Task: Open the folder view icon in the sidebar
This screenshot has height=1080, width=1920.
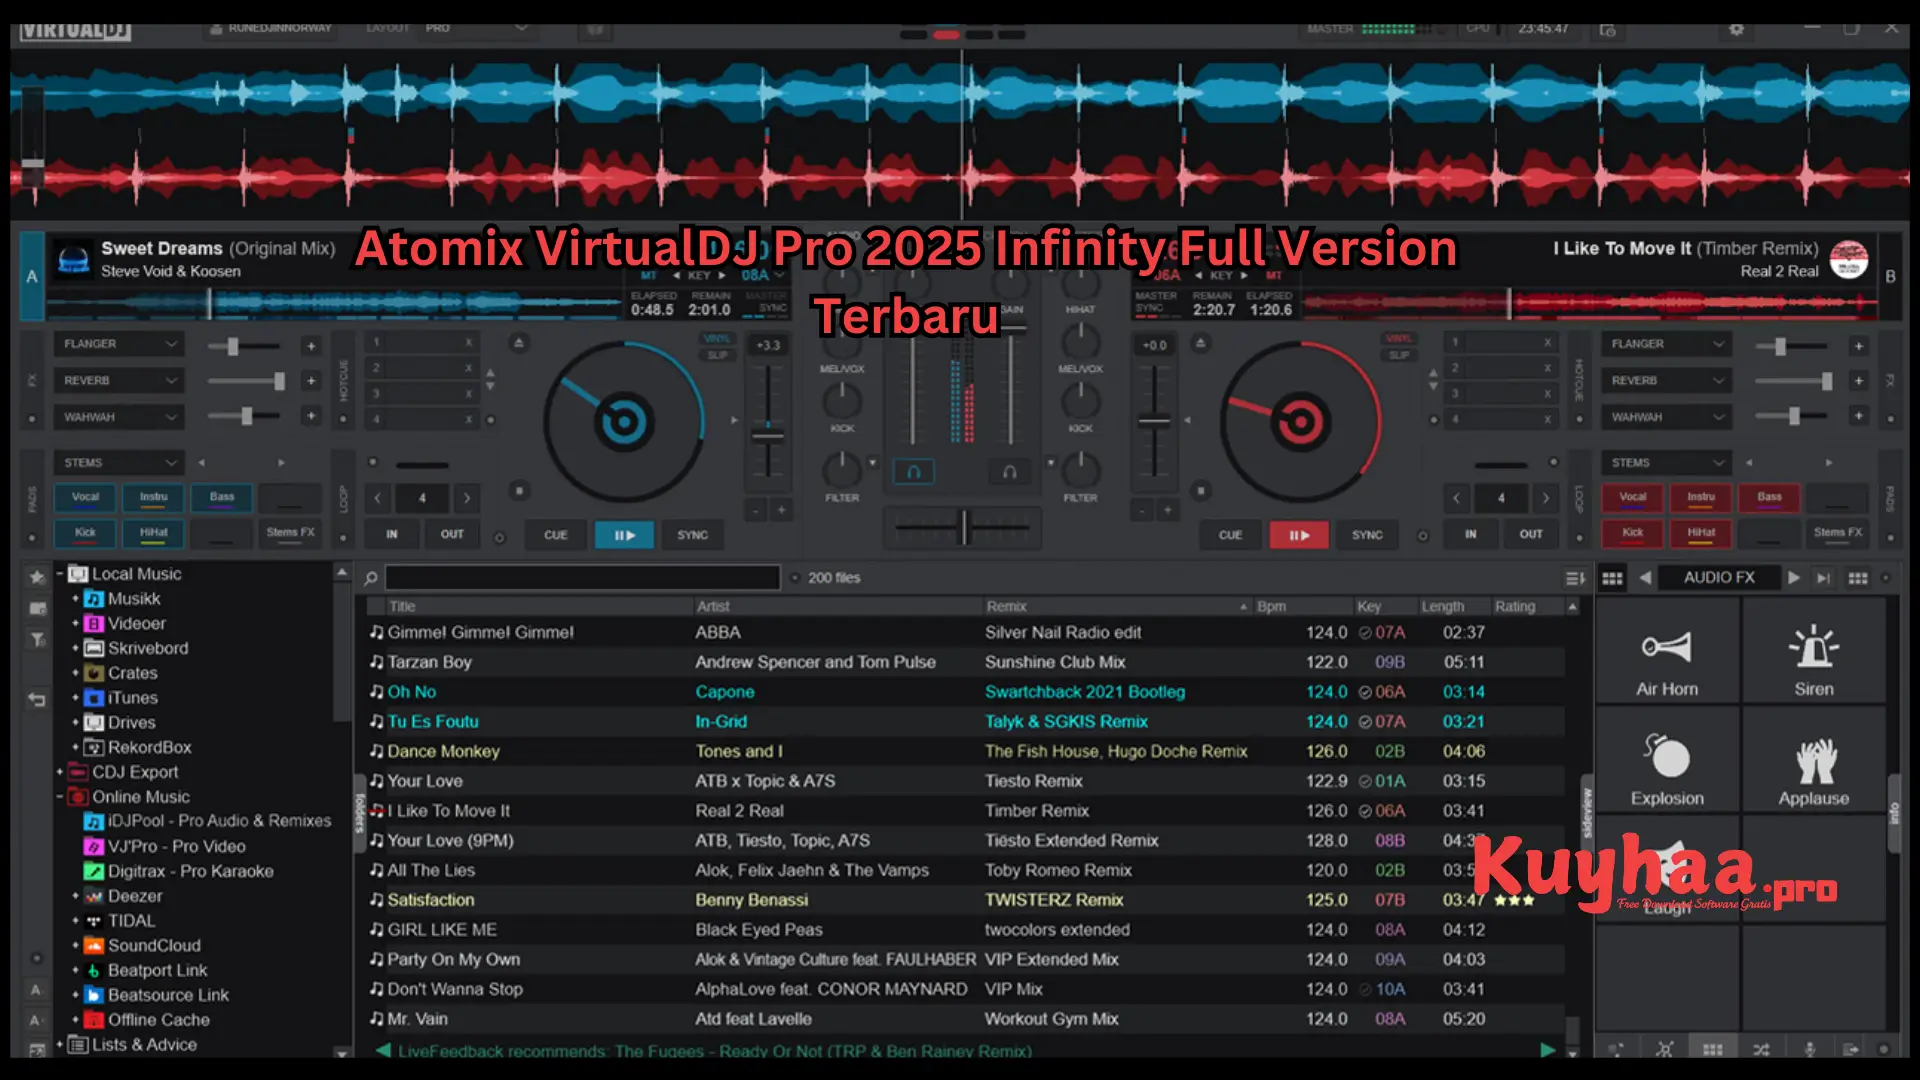Action: 37,608
